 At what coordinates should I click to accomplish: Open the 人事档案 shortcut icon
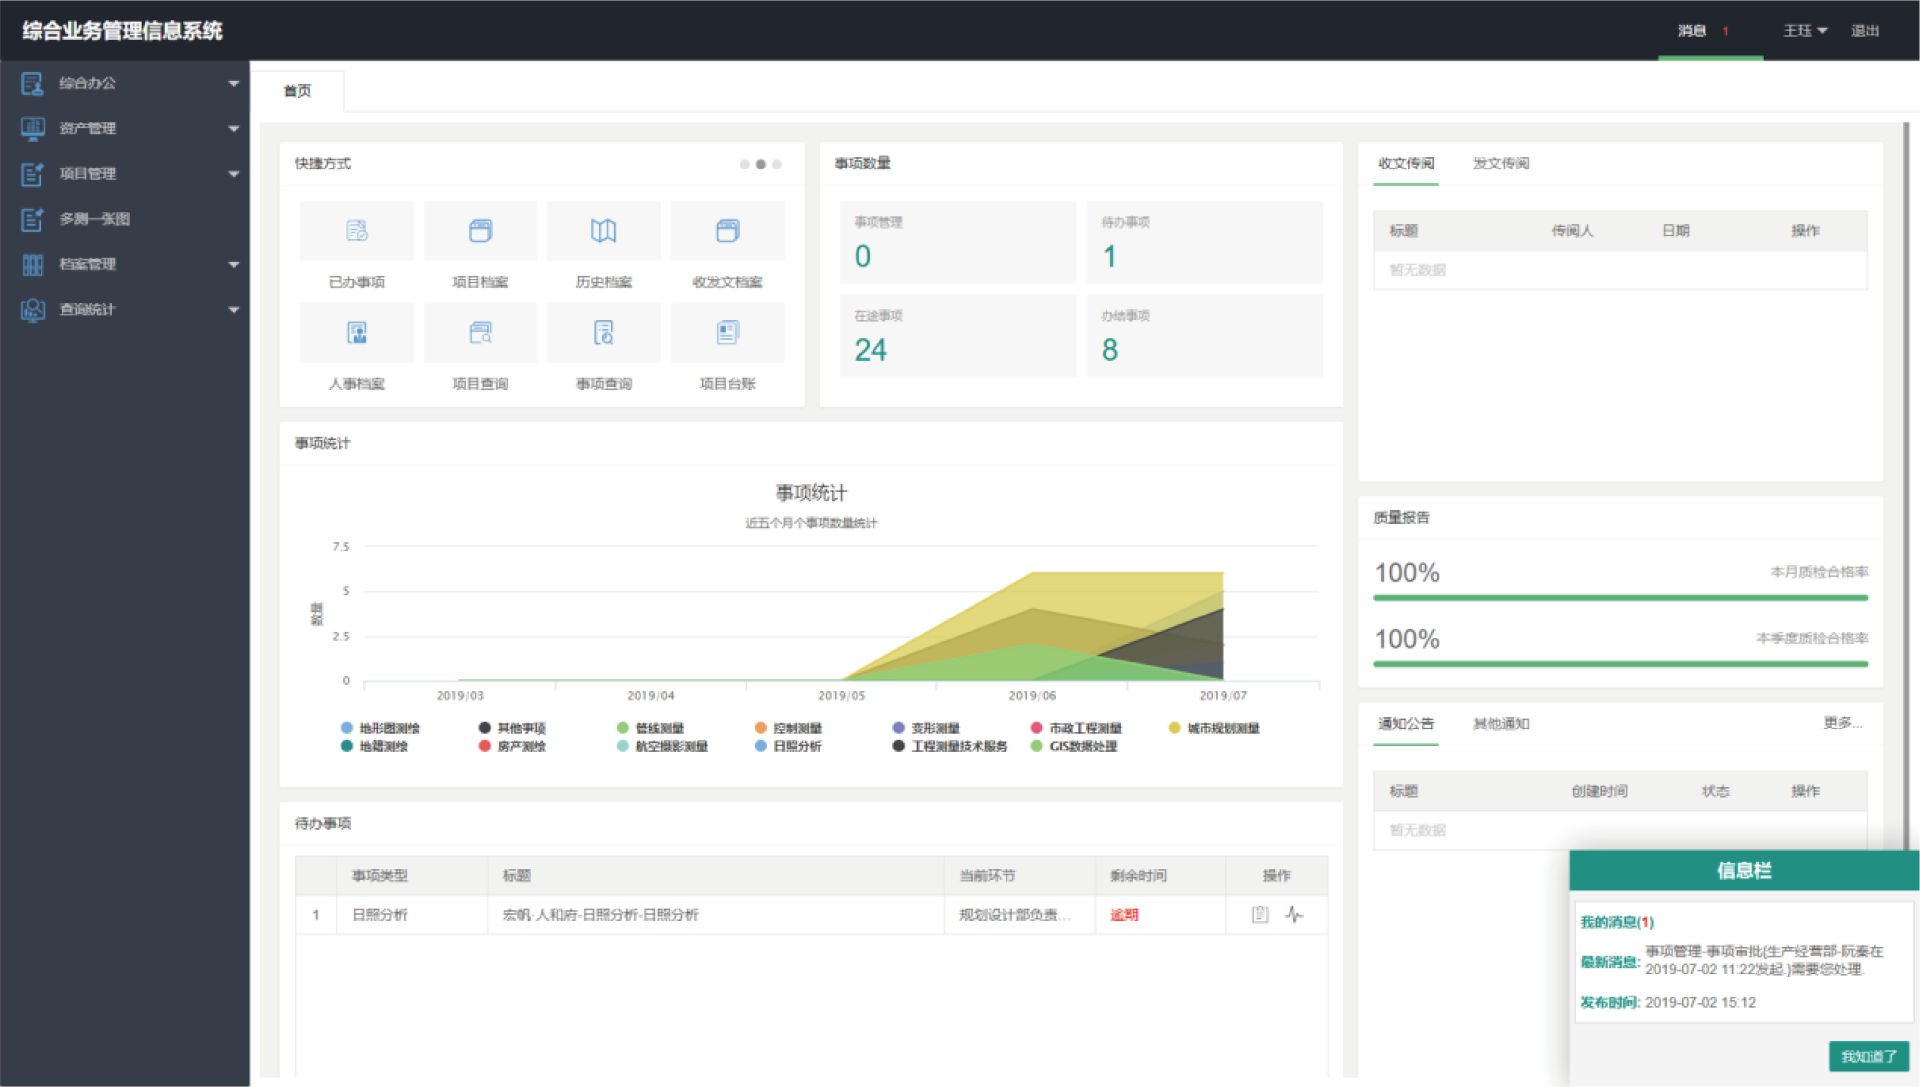pyautogui.click(x=357, y=333)
